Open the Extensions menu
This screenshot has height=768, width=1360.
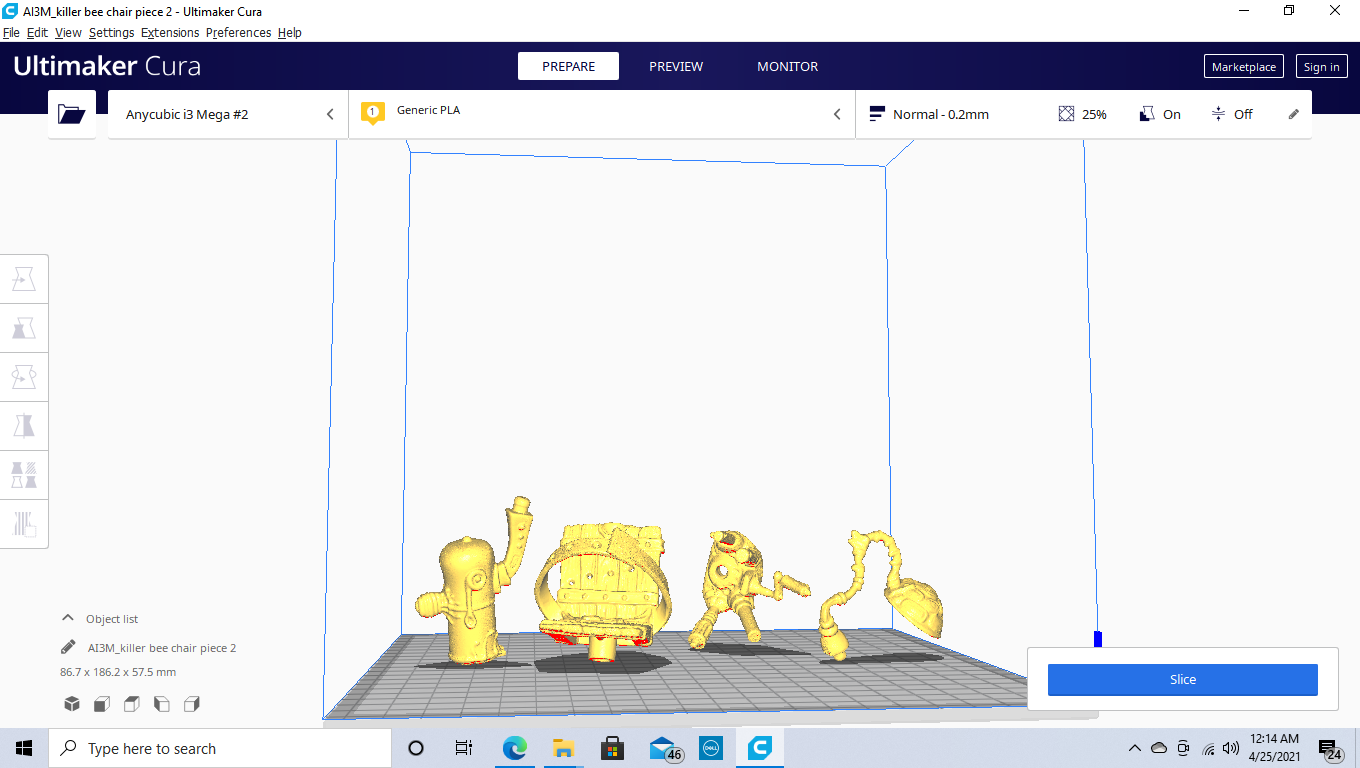click(170, 32)
